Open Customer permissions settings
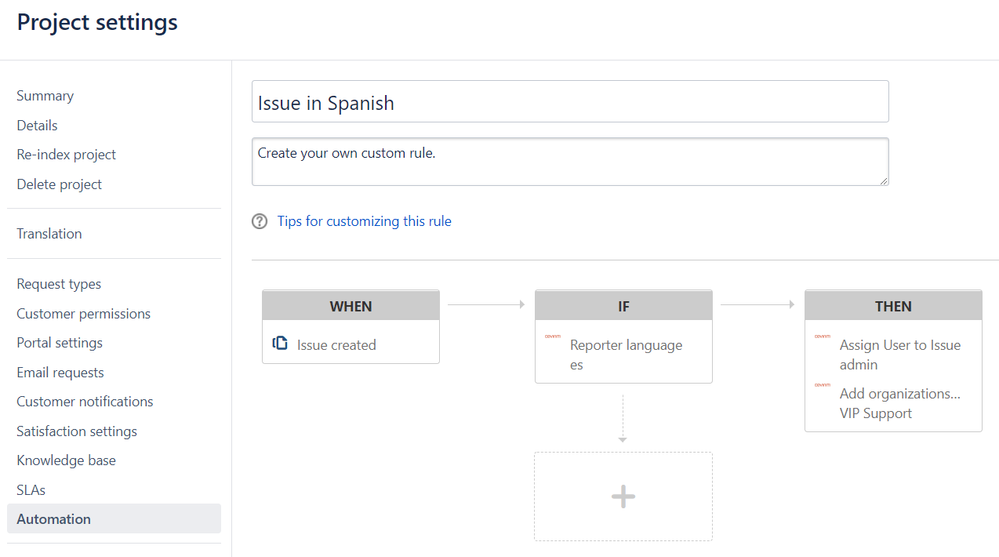Screen dimensions: 999x557 [x=83, y=314]
